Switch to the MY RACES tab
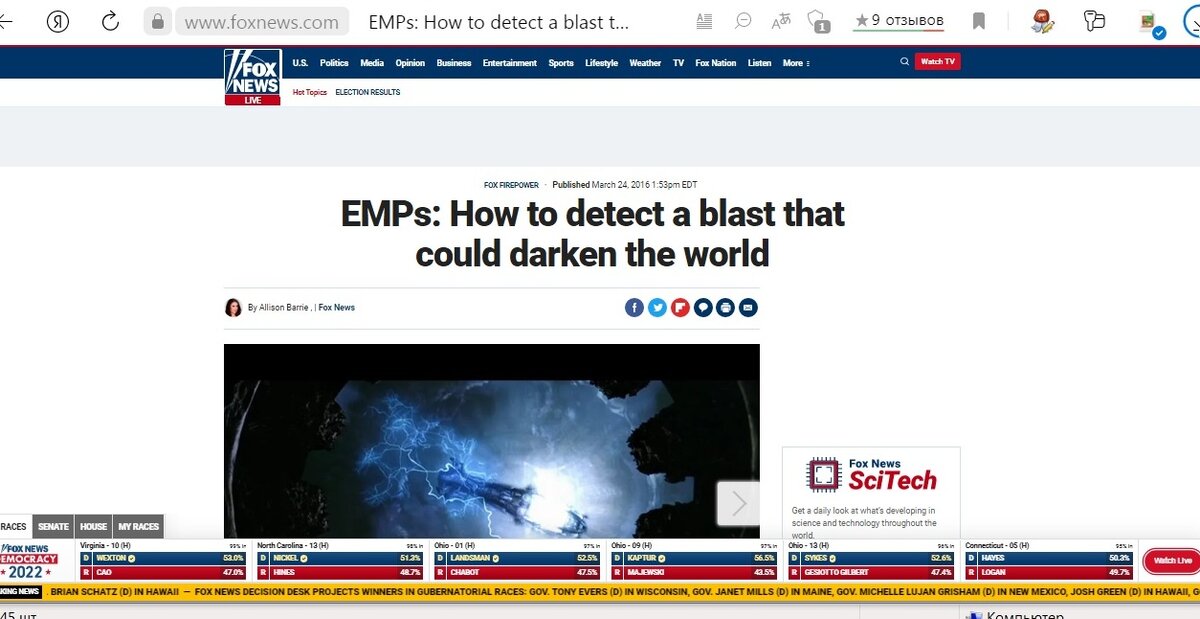This screenshot has width=1200, height=619. pyautogui.click(x=138, y=527)
